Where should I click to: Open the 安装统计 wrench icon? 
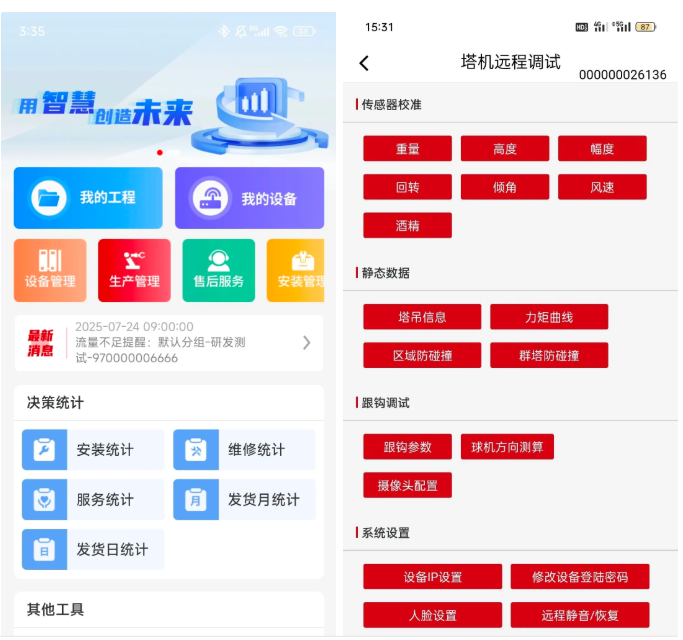pyautogui.click(x=44, y=450)
